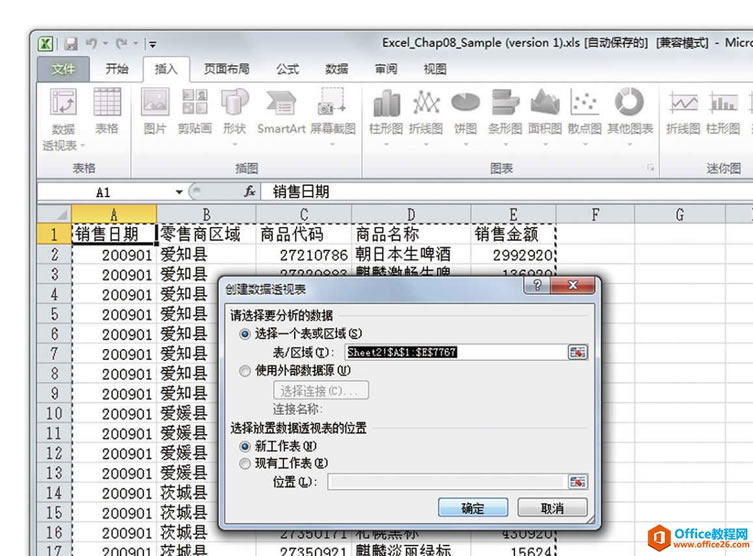This screenshot has height=556, width=753.
Task: Click cell B1 零售商区域
Action: pos(206,234)
